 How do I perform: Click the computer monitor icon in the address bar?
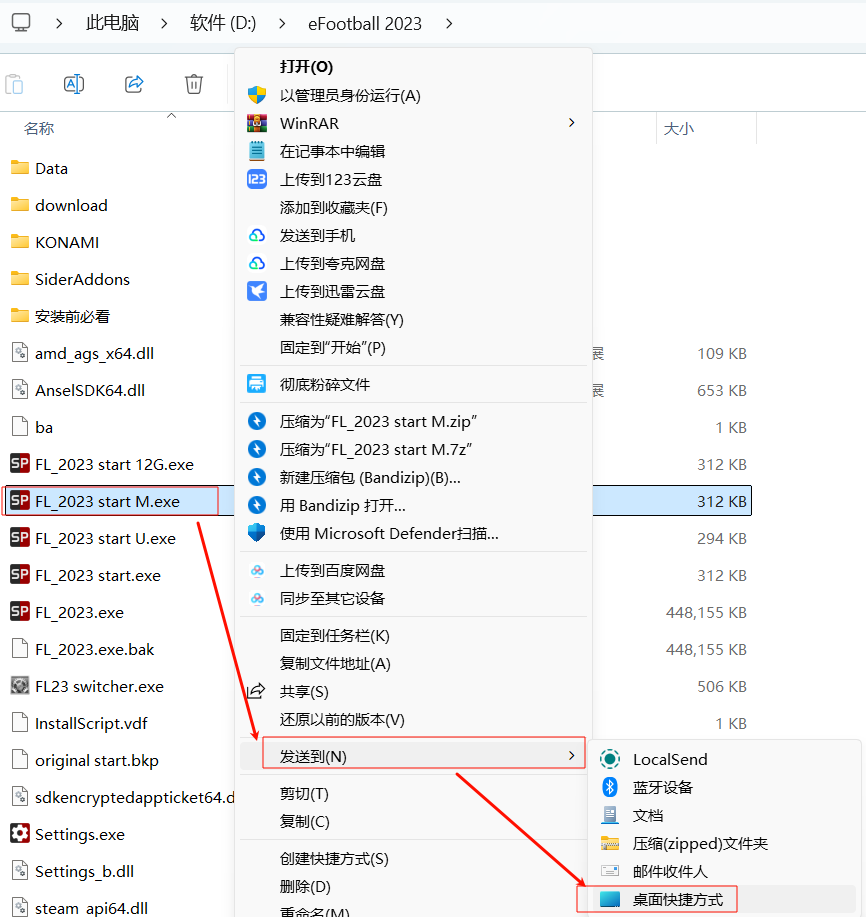pos(20,23)
